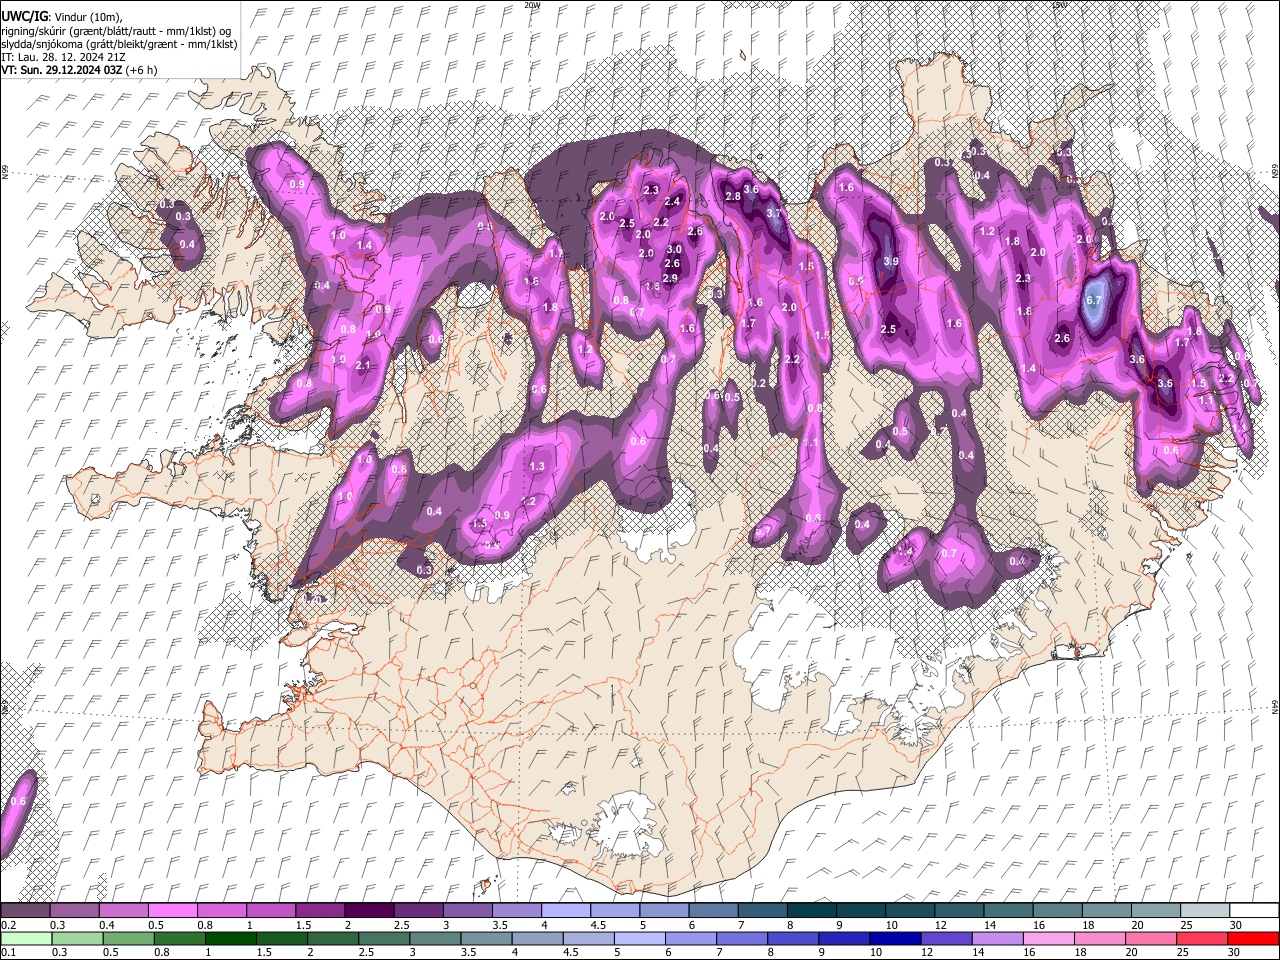
Task: Click the 20W longitude label at top edge
Action: click(532, 5)
